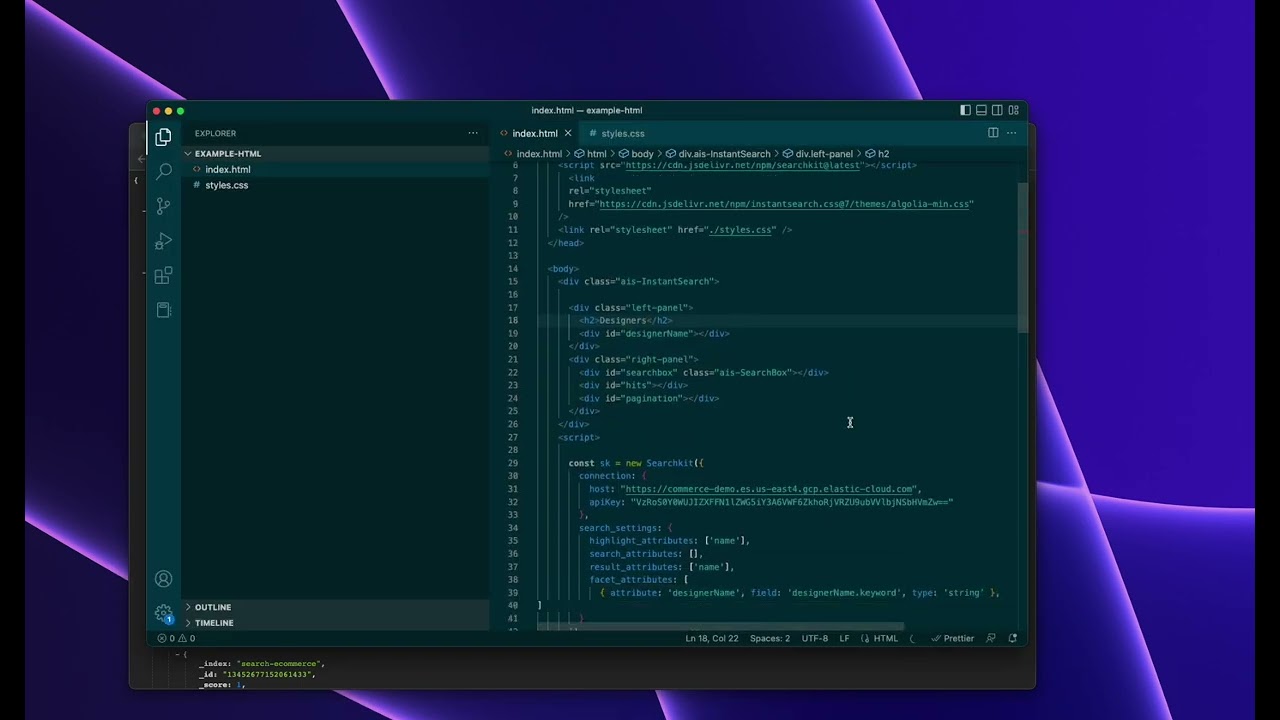
Task: Open styles.css in the explorer tree
Action: tap(227, 185)
